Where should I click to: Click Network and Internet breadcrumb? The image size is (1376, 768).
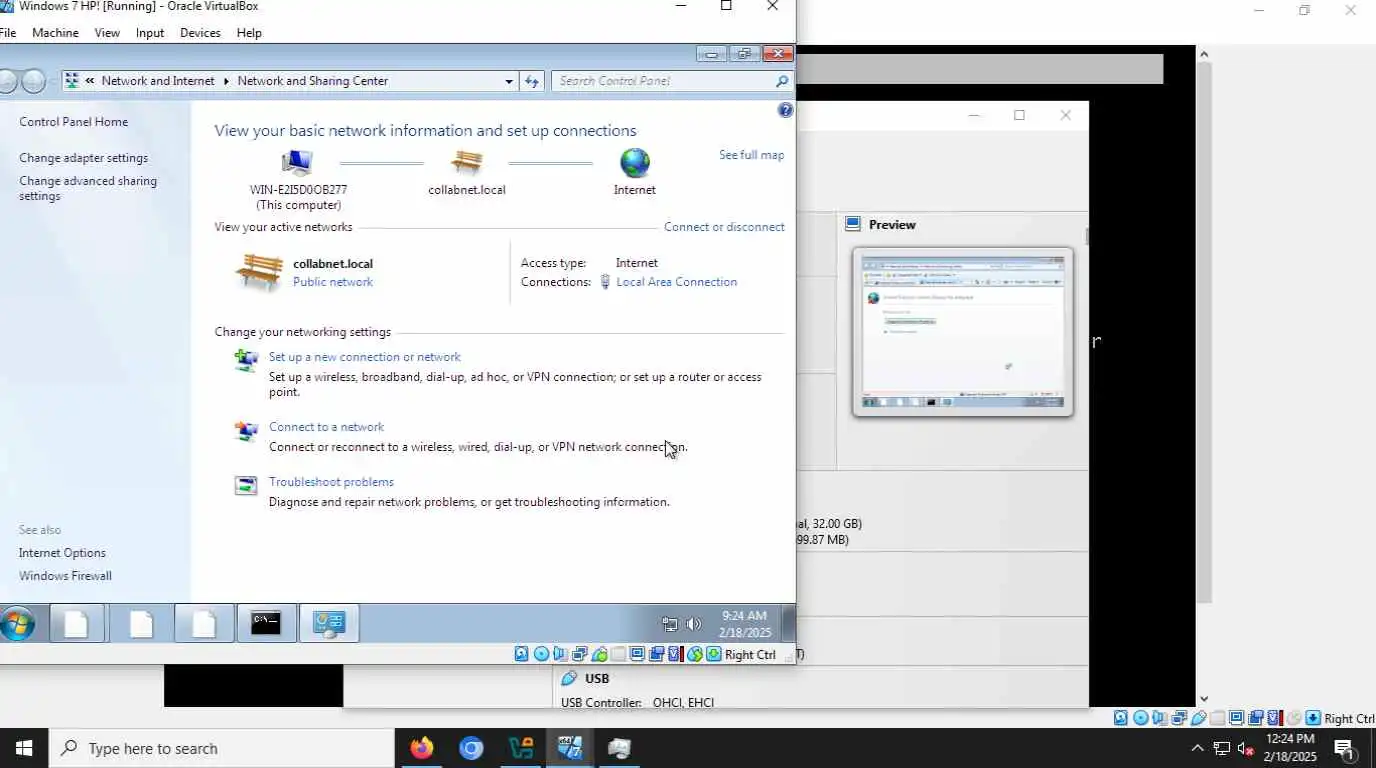coord(158,81)
